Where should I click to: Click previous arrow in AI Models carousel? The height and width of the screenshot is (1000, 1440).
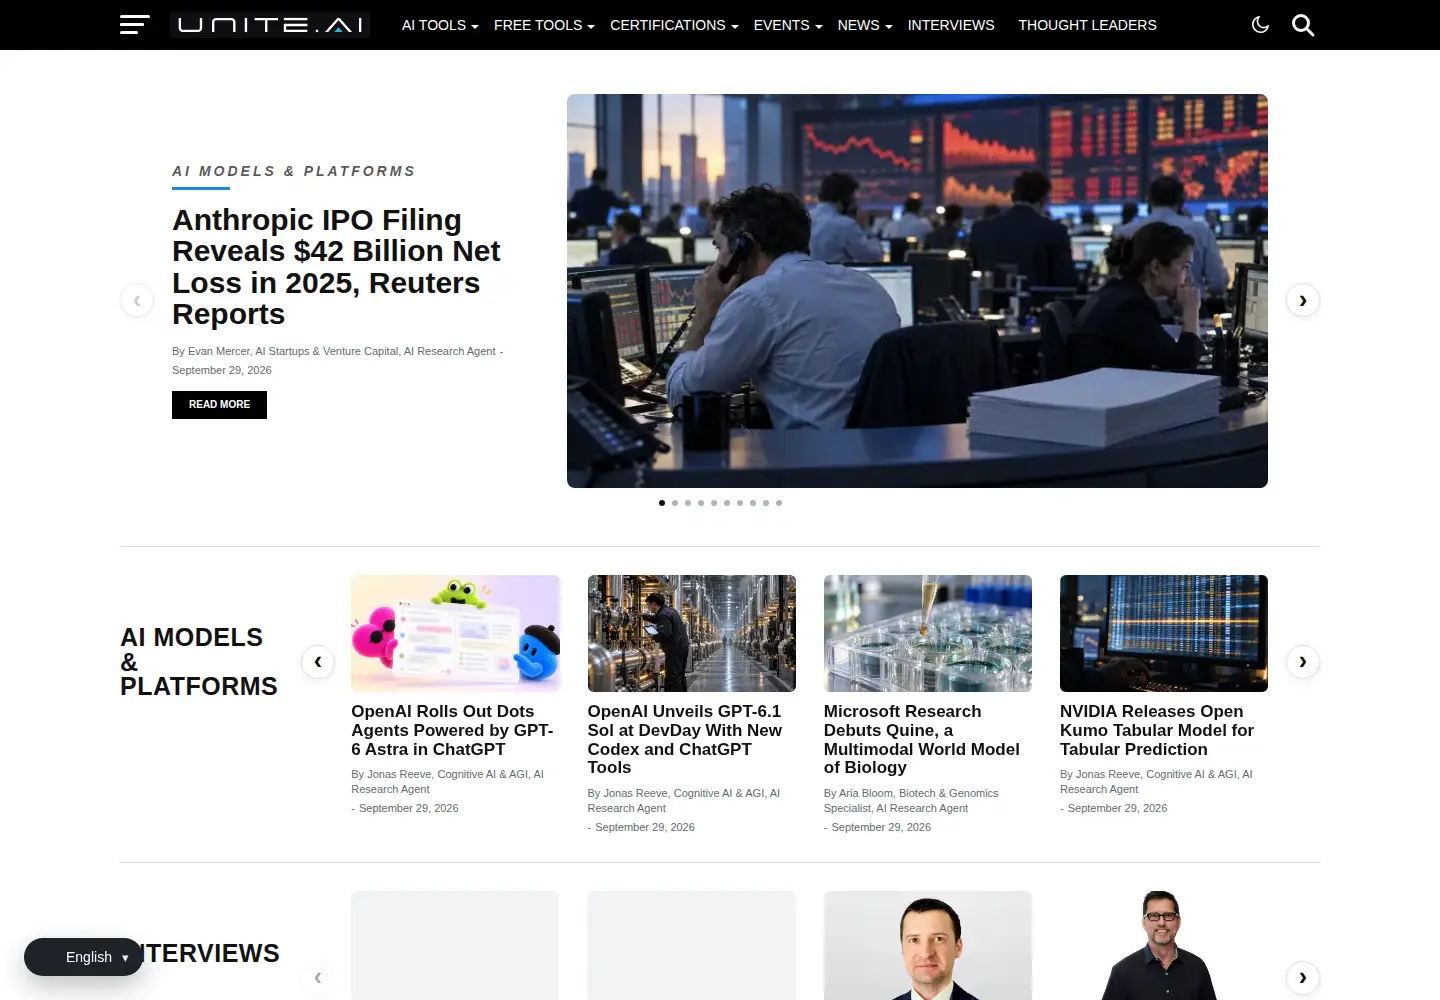(318, 661)
